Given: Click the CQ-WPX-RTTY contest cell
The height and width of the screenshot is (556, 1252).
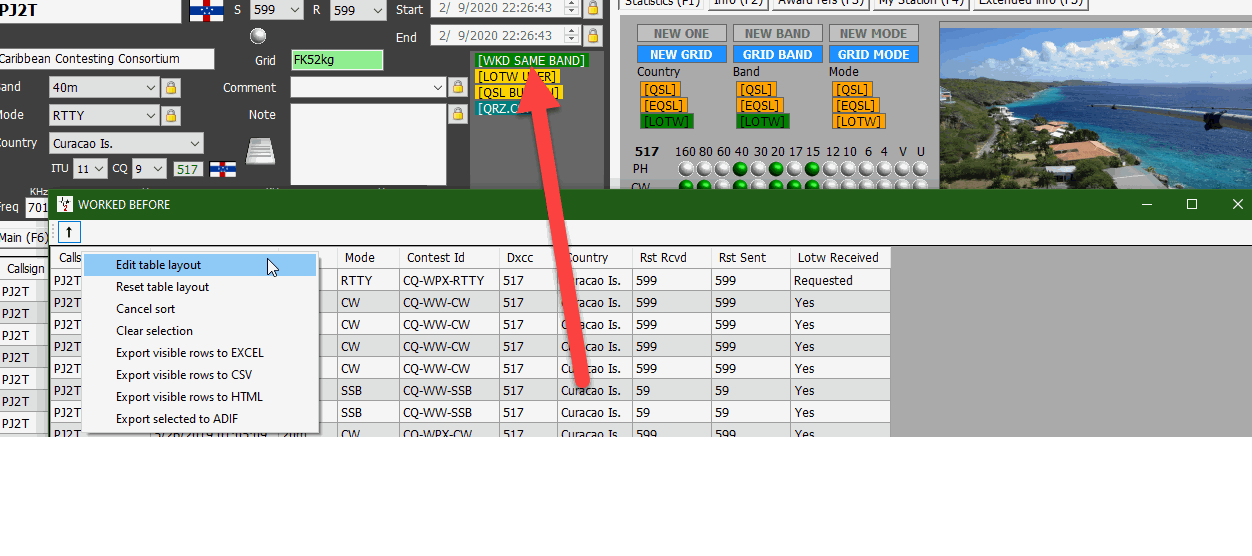Looking at the screenshot, I should click(449, 281).
